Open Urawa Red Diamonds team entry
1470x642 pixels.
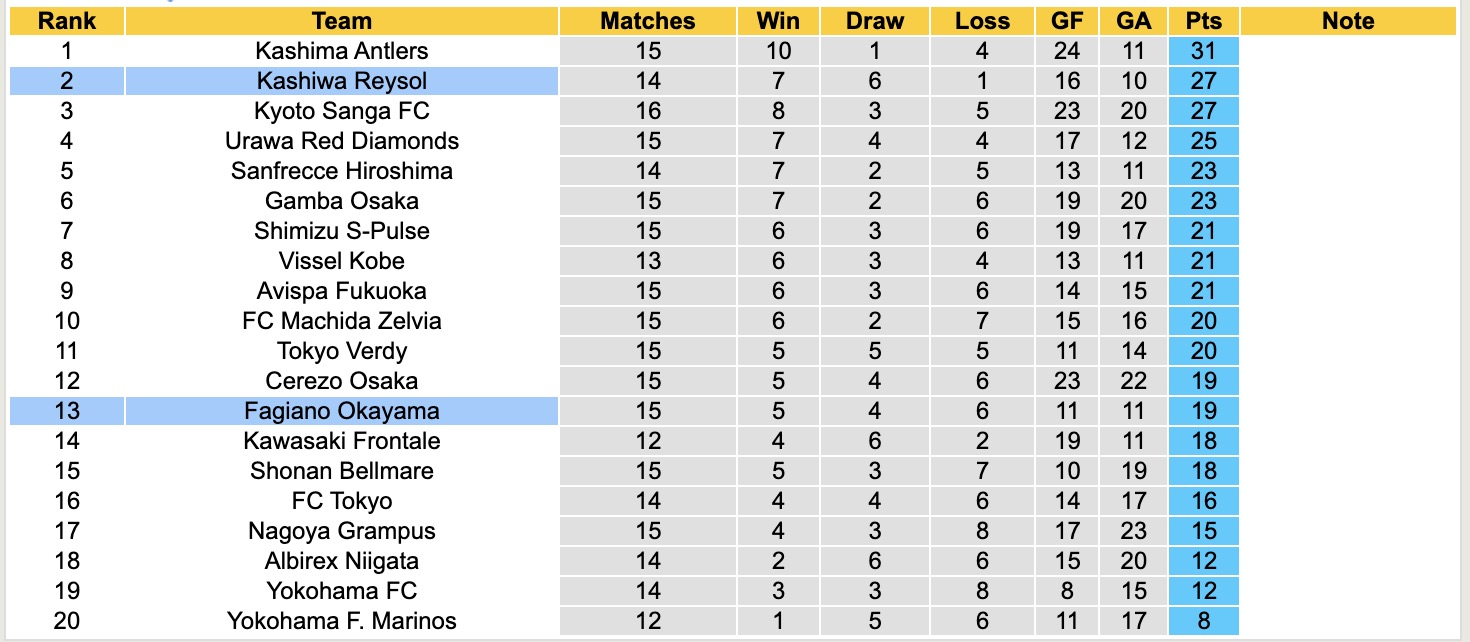[x=341, y=141]
